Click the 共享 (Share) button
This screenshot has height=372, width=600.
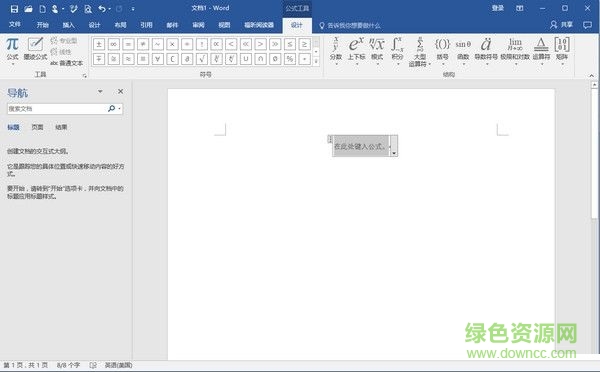click(562, 25)
